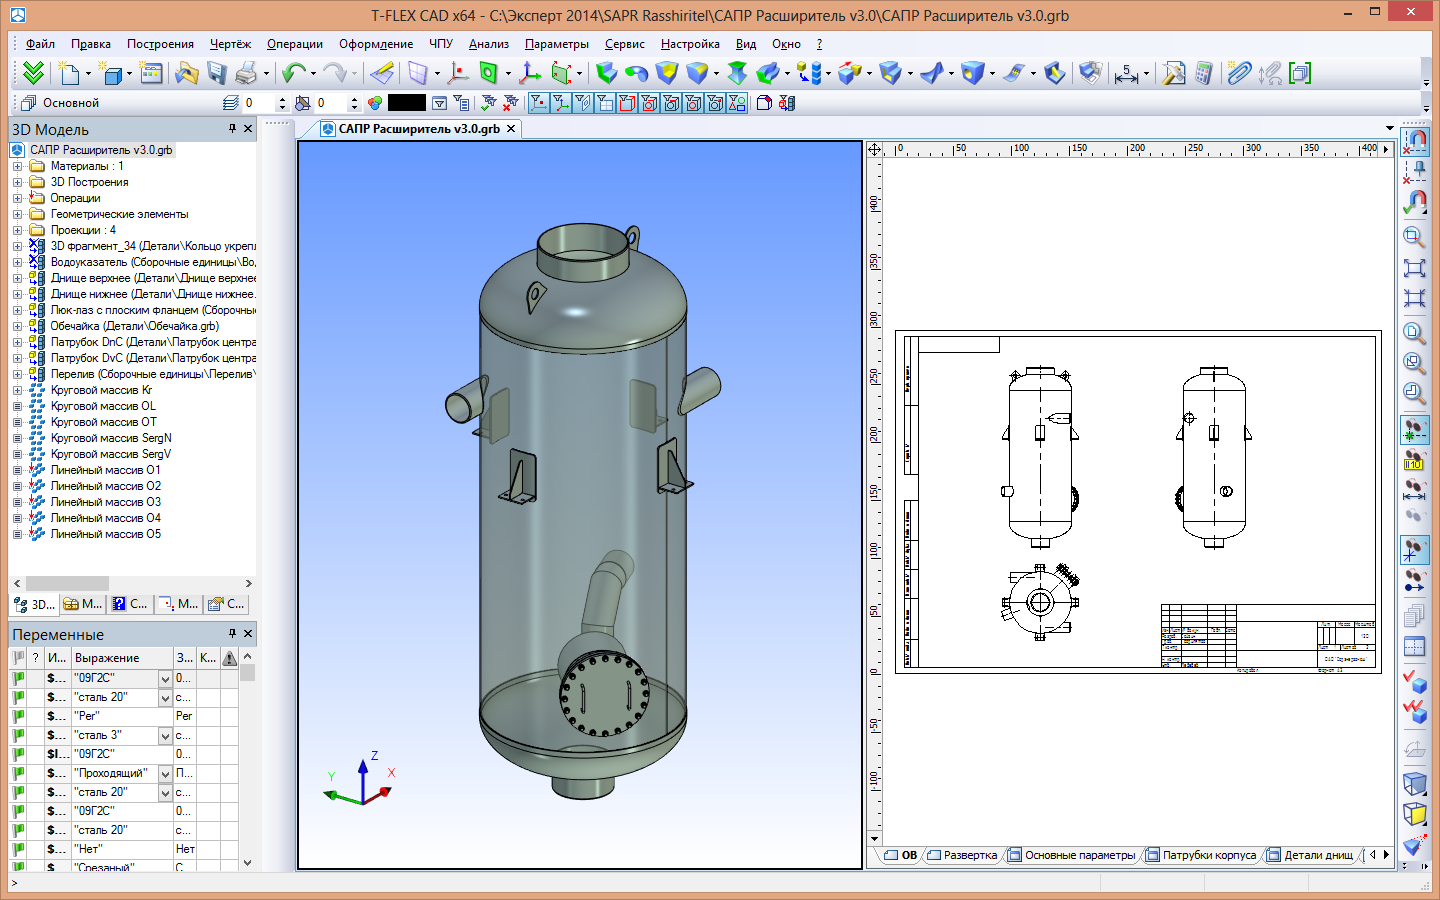Save the document with the floppy disk icon
Viewport: 1440px width, 900px height.
[x=217, y=73]
